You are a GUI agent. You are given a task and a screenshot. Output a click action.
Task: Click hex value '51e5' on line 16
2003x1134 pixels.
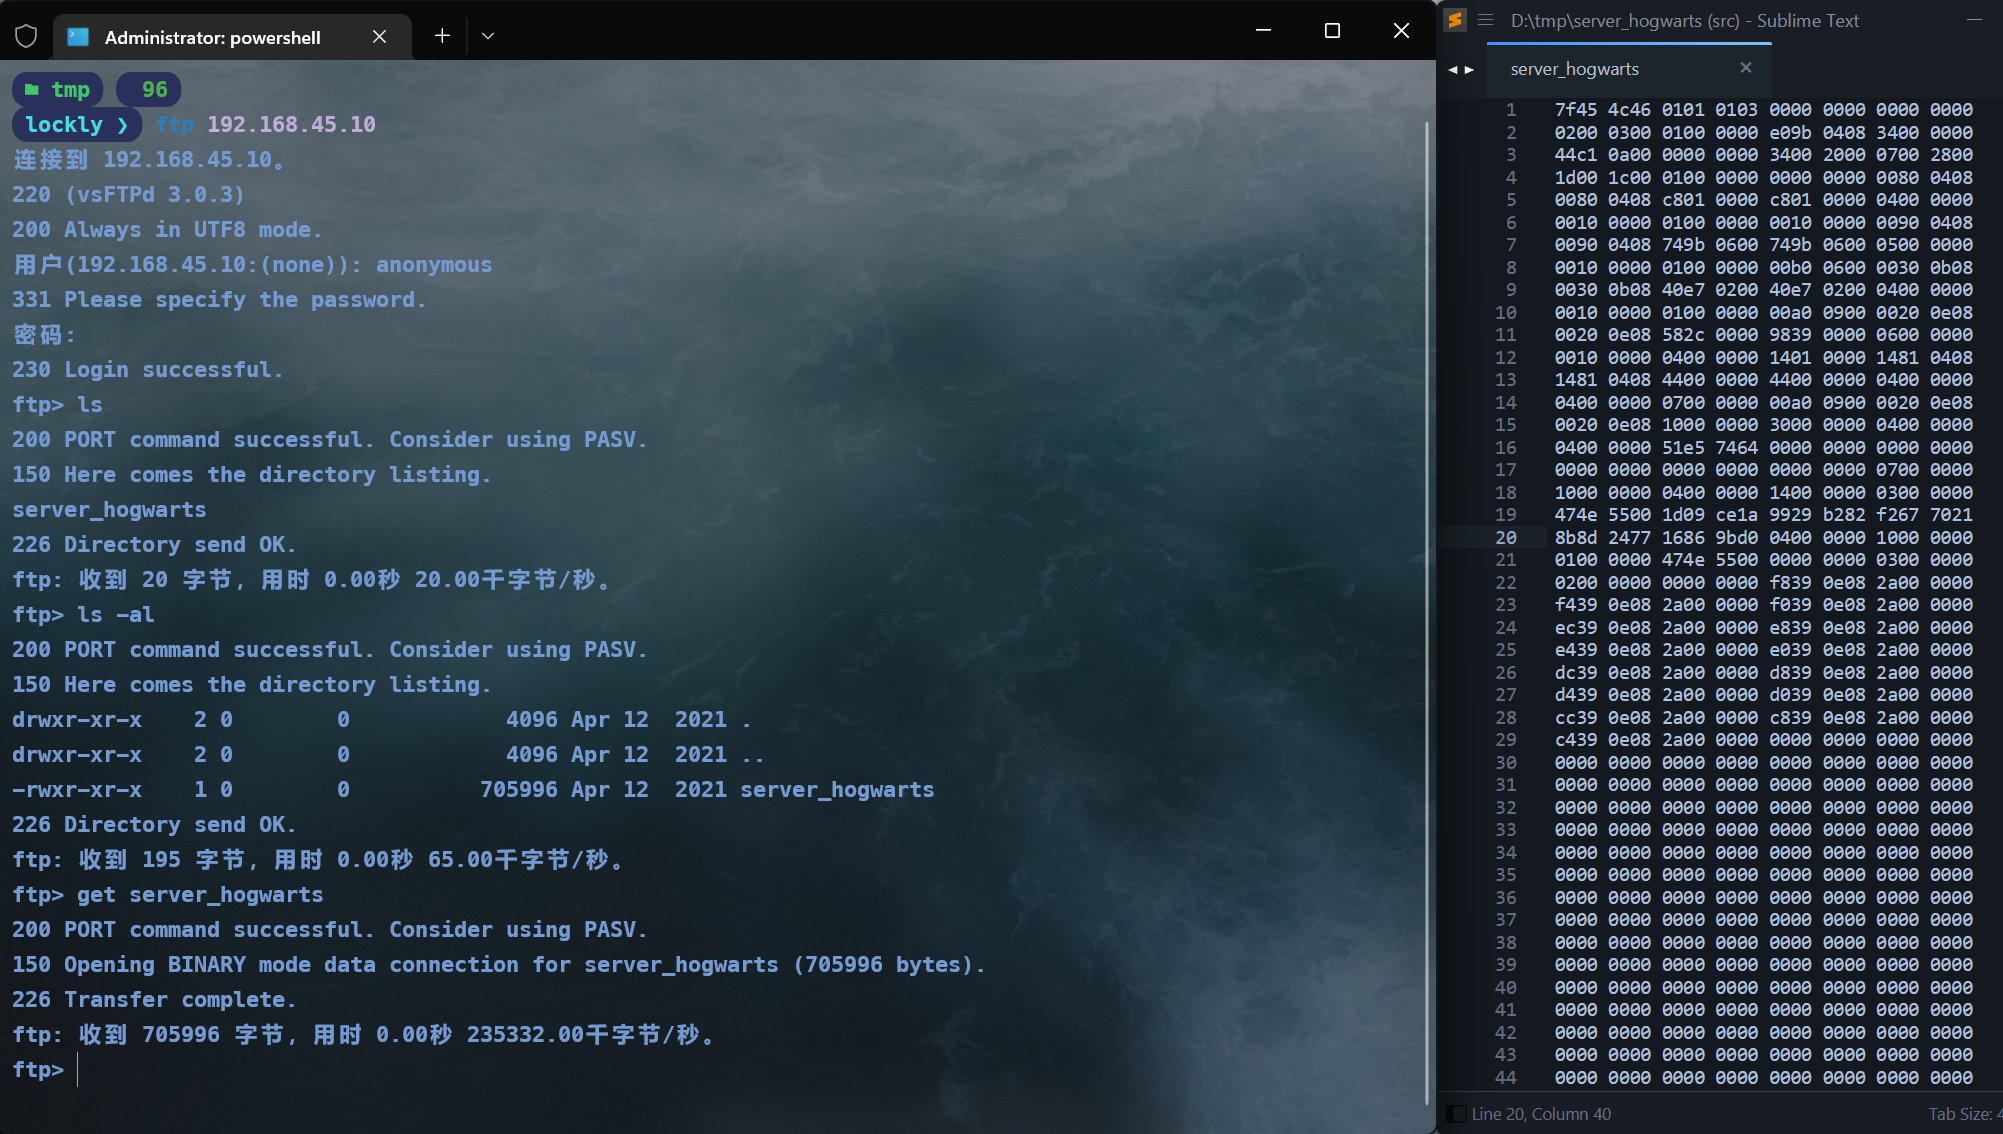click(1683, 447)
